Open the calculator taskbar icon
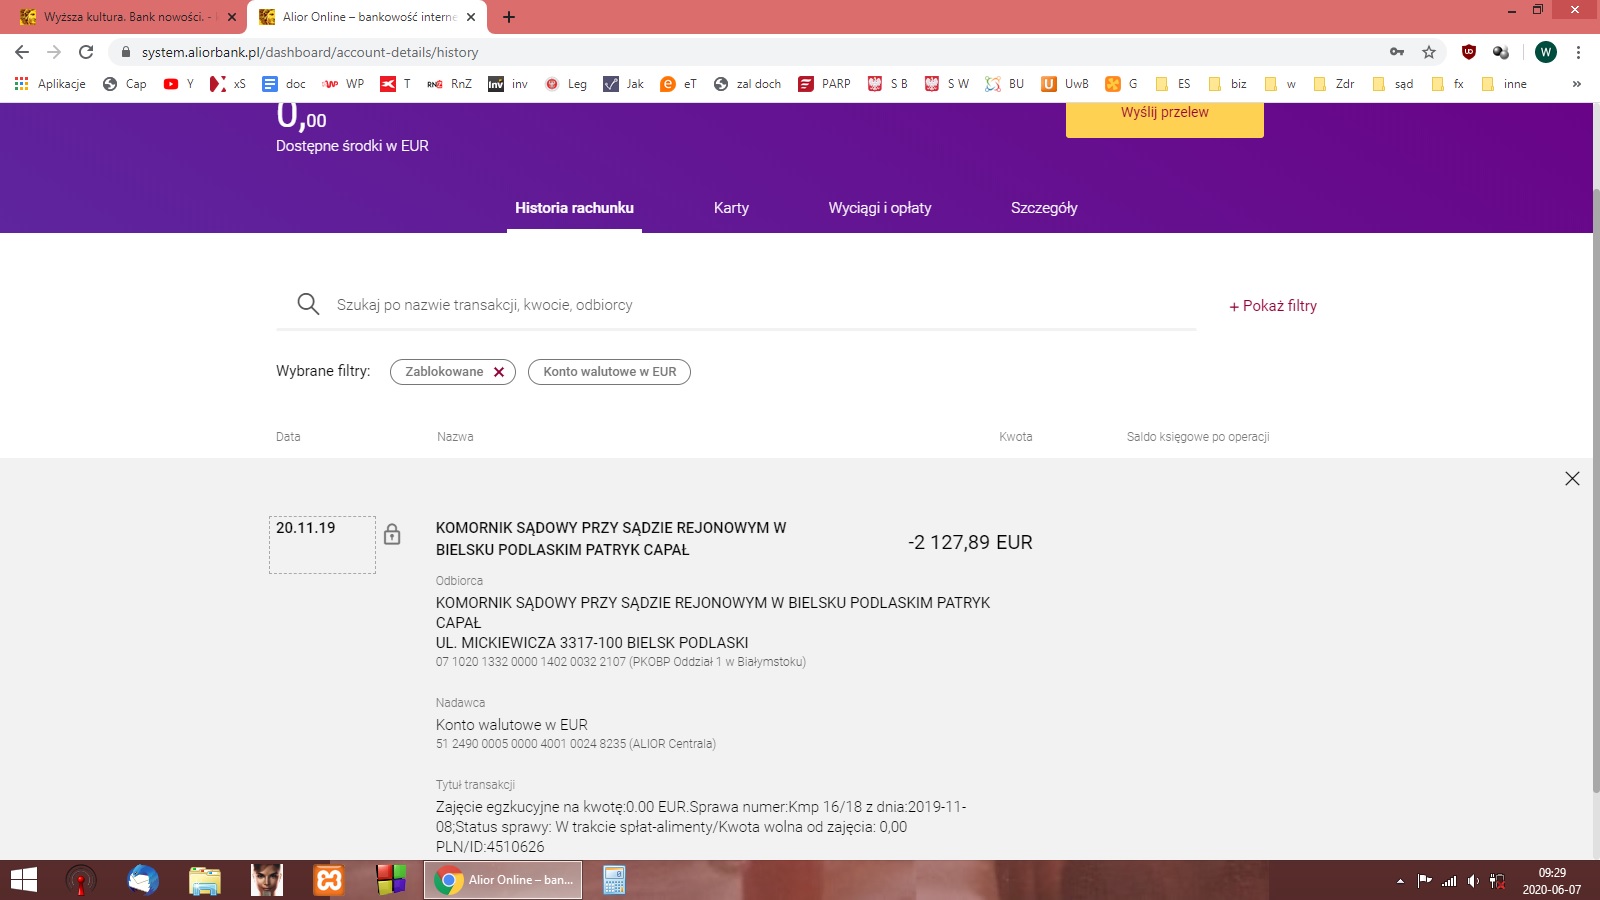1600x900 pixels. tap(614, 880)
